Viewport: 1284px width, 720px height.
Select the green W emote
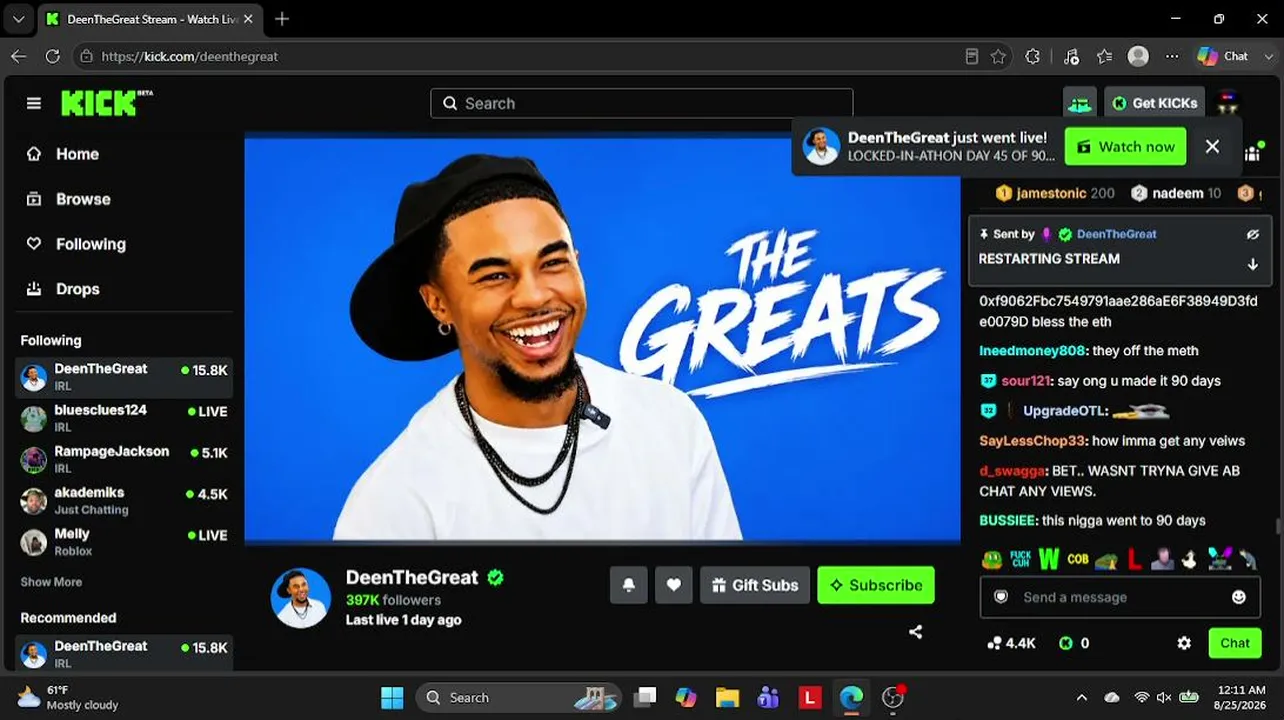pos(1048,558)
